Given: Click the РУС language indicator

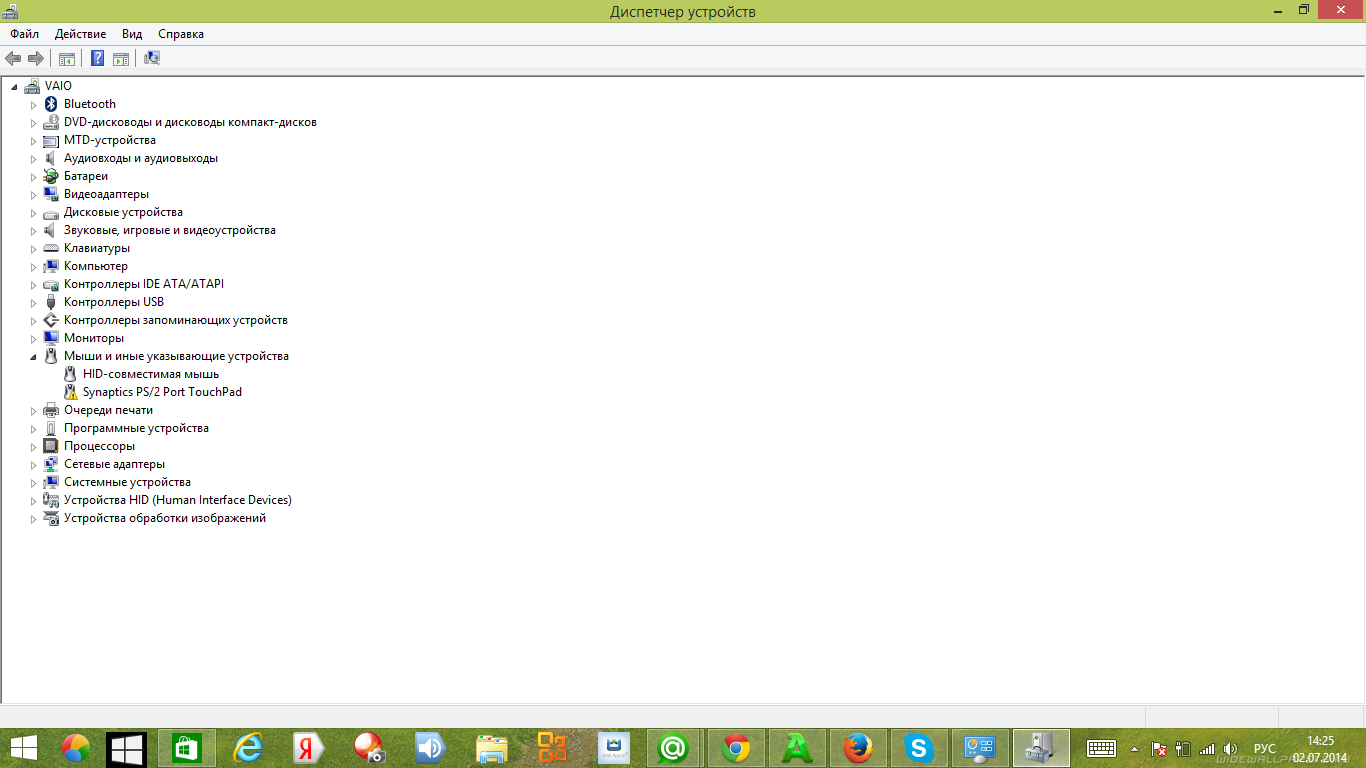Looking at the screenshot, I should click(1264, 748).
